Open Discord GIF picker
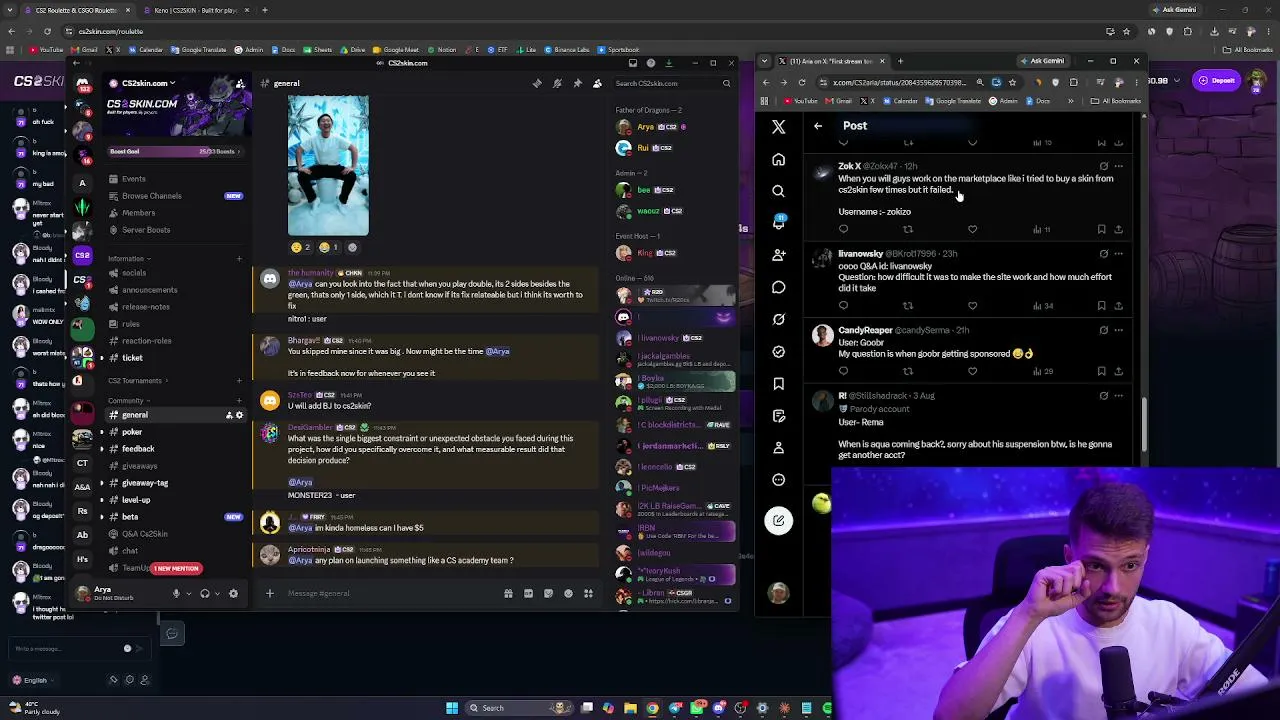 point(528,593)
